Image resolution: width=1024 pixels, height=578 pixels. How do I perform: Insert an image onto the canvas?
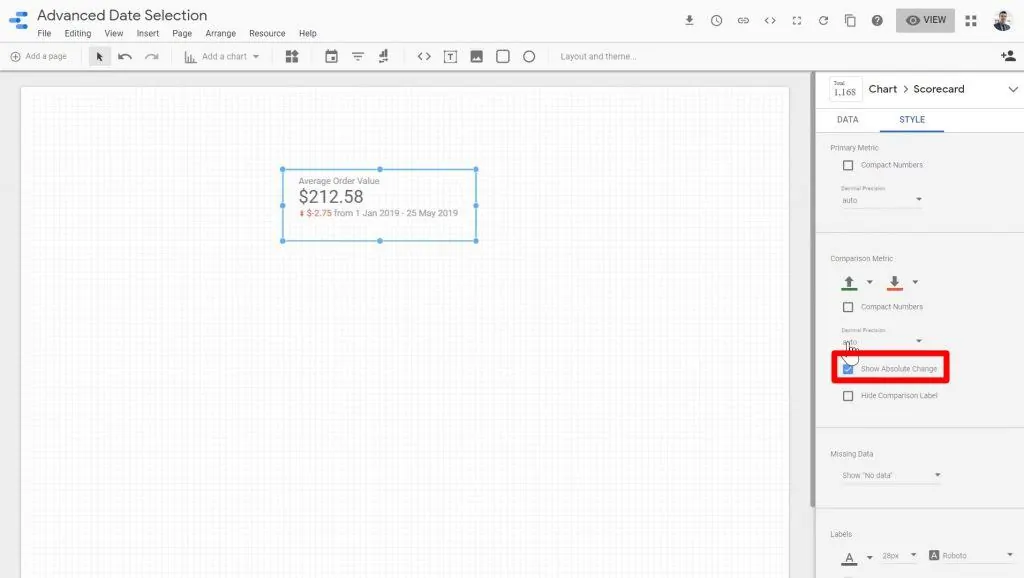476,56
